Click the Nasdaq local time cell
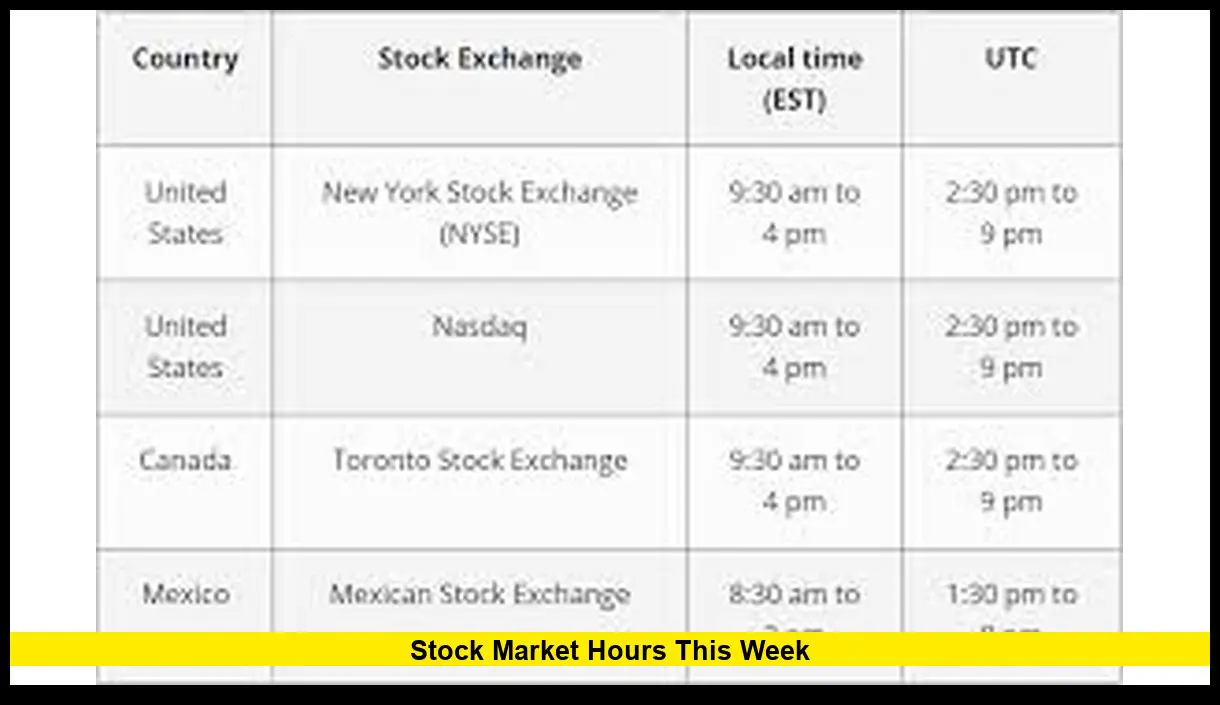The height and width of the screenshot is (705, 1220). (x=794, y=347)
